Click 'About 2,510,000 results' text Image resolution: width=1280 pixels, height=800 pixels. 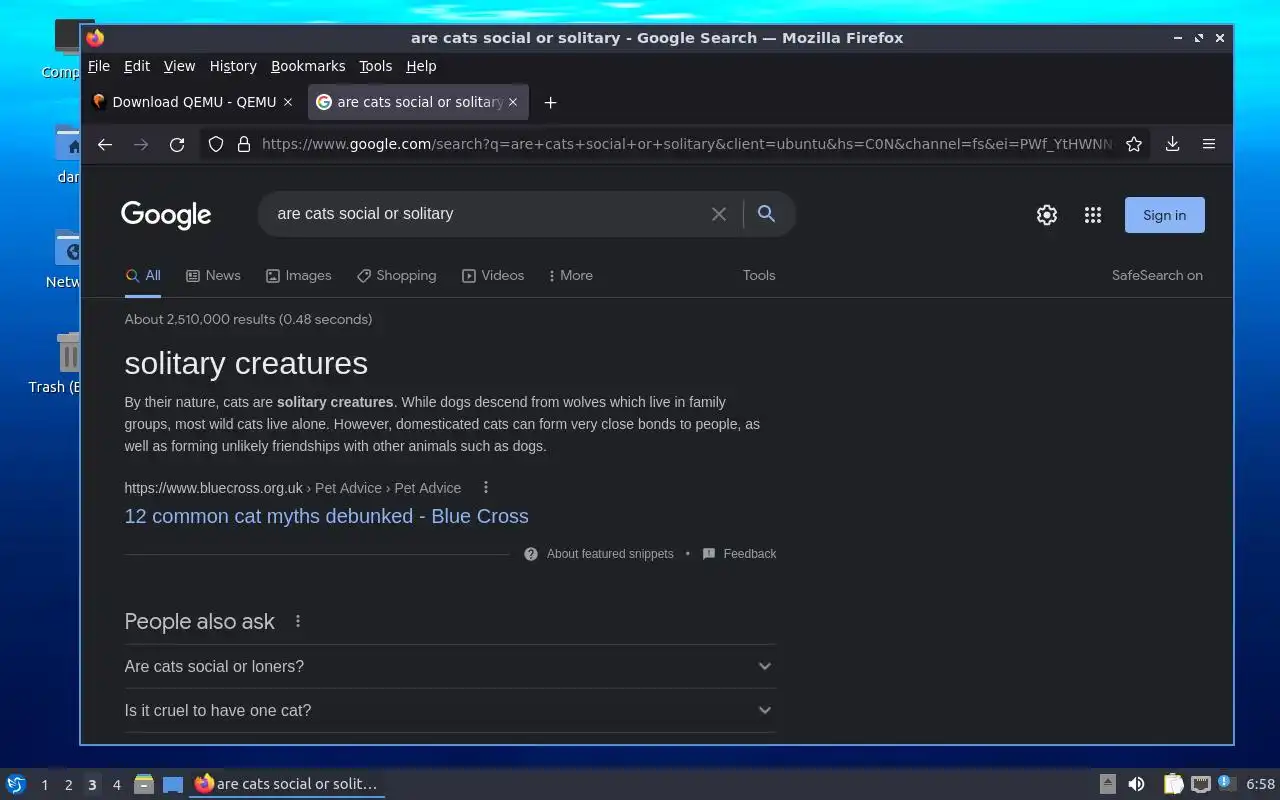(x=248, y=320)
